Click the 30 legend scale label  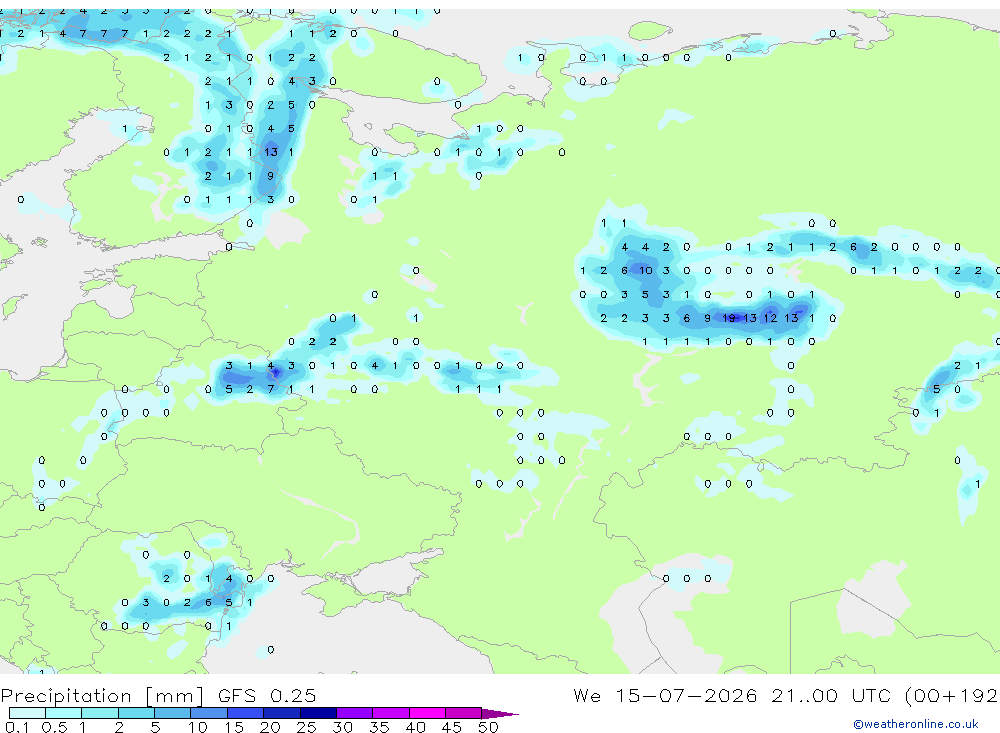pos(342,727)
